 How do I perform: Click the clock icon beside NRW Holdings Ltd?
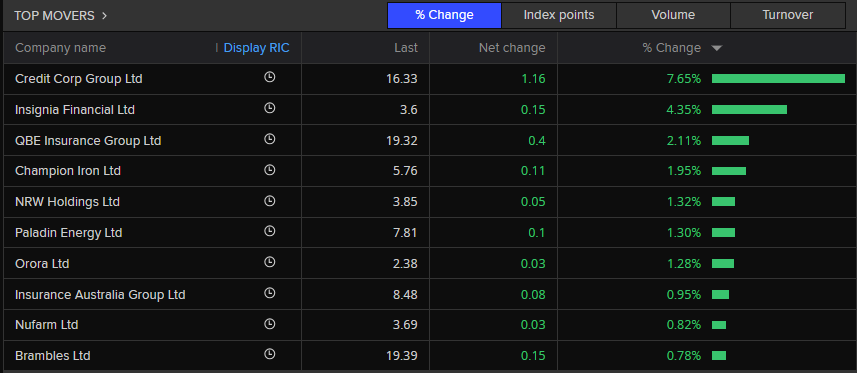pos(269,201)
